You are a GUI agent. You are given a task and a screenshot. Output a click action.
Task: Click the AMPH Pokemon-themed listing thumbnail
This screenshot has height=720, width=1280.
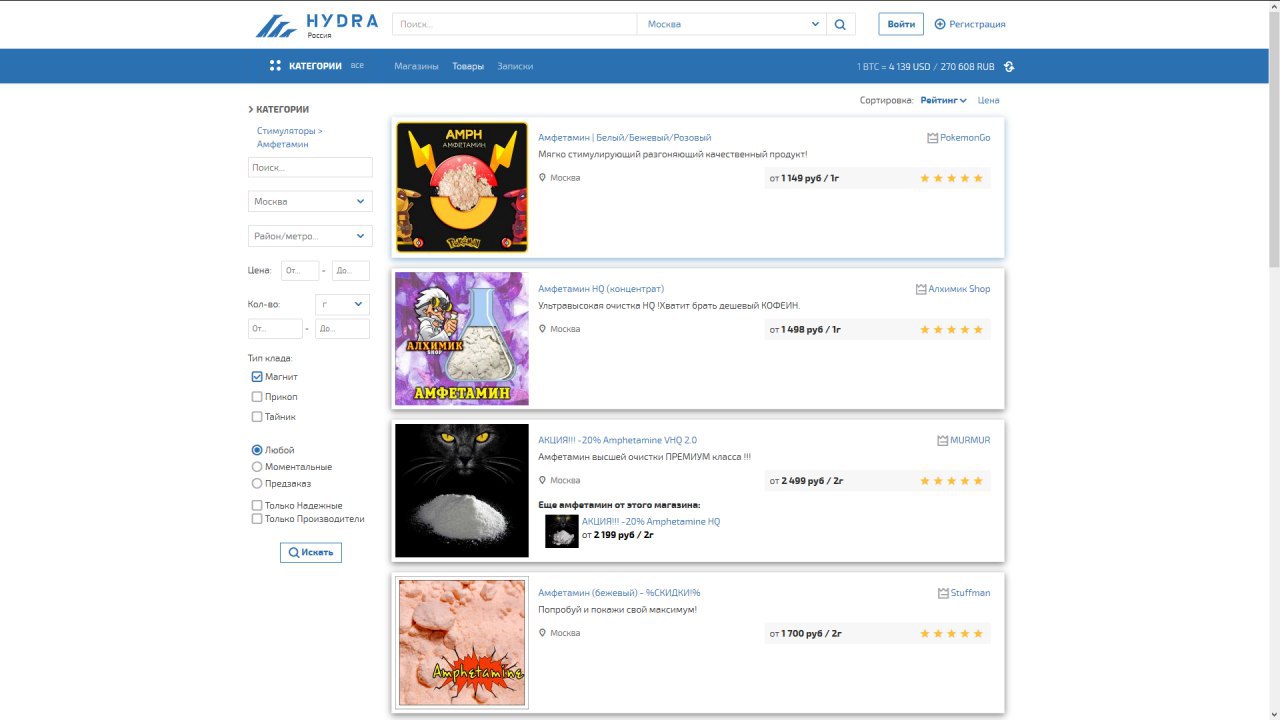(x=462, y=187)
